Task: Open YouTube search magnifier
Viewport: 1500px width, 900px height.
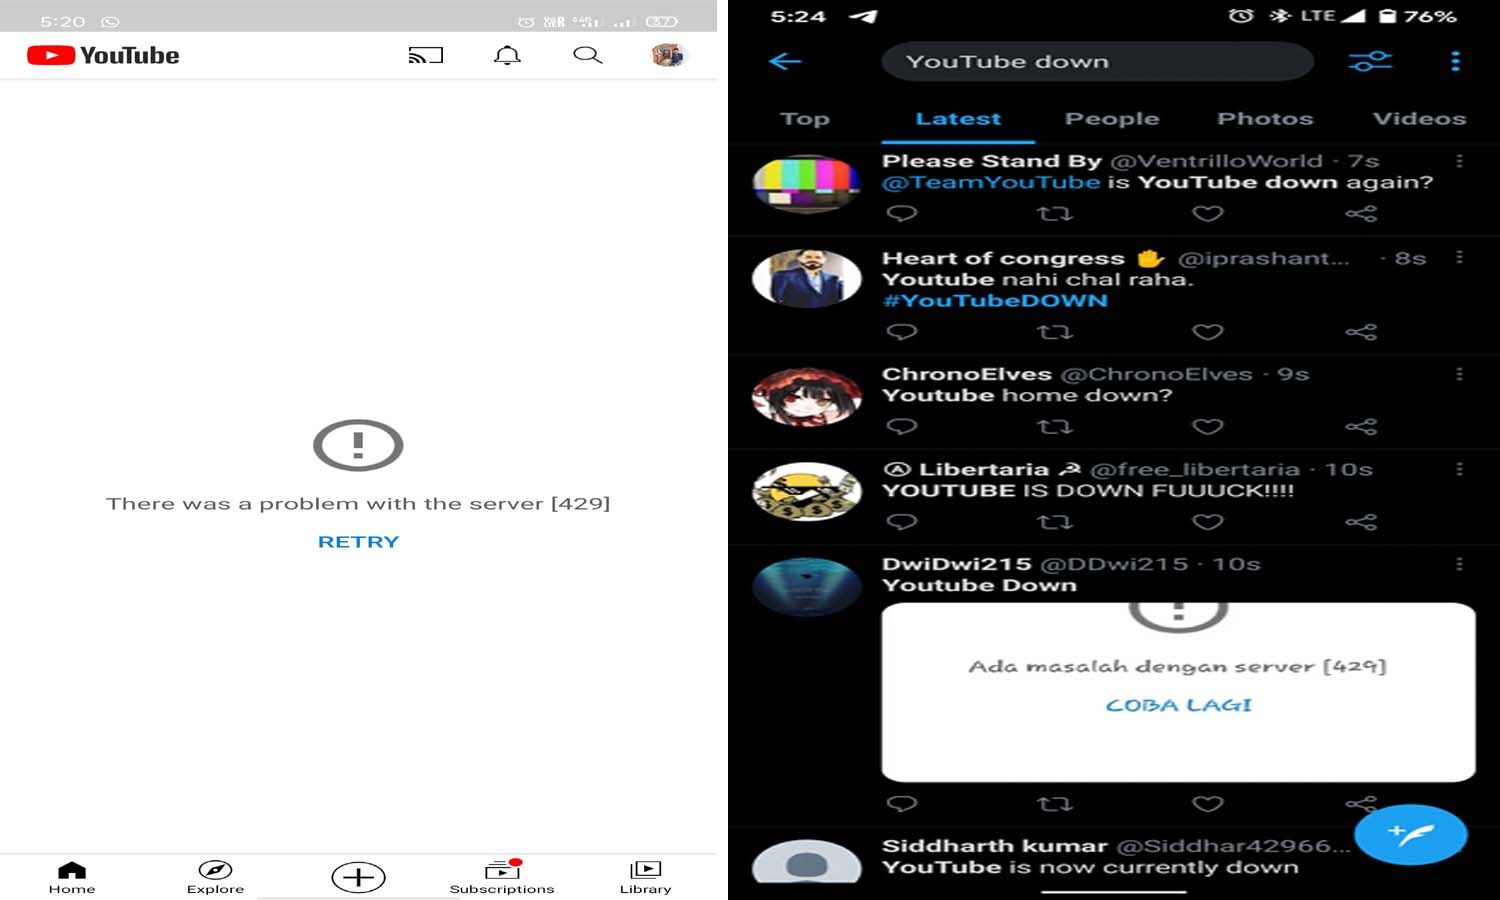Action: point(588,55)
